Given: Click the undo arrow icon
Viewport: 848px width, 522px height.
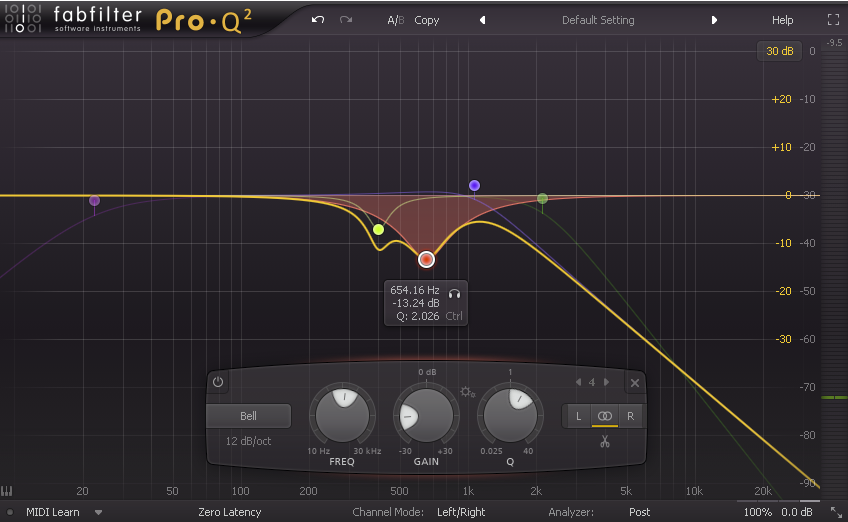Looking at the screenshot, I should [318, 20].
